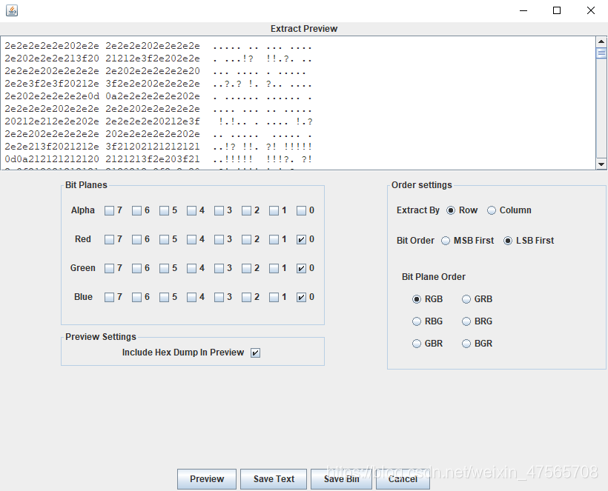Click the Preview button
The image size is (608, 491).
tap(207, 479)
